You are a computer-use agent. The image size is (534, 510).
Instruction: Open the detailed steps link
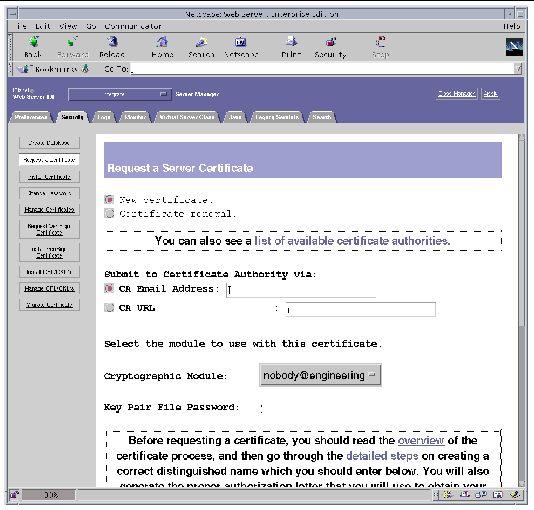[382, 456]
